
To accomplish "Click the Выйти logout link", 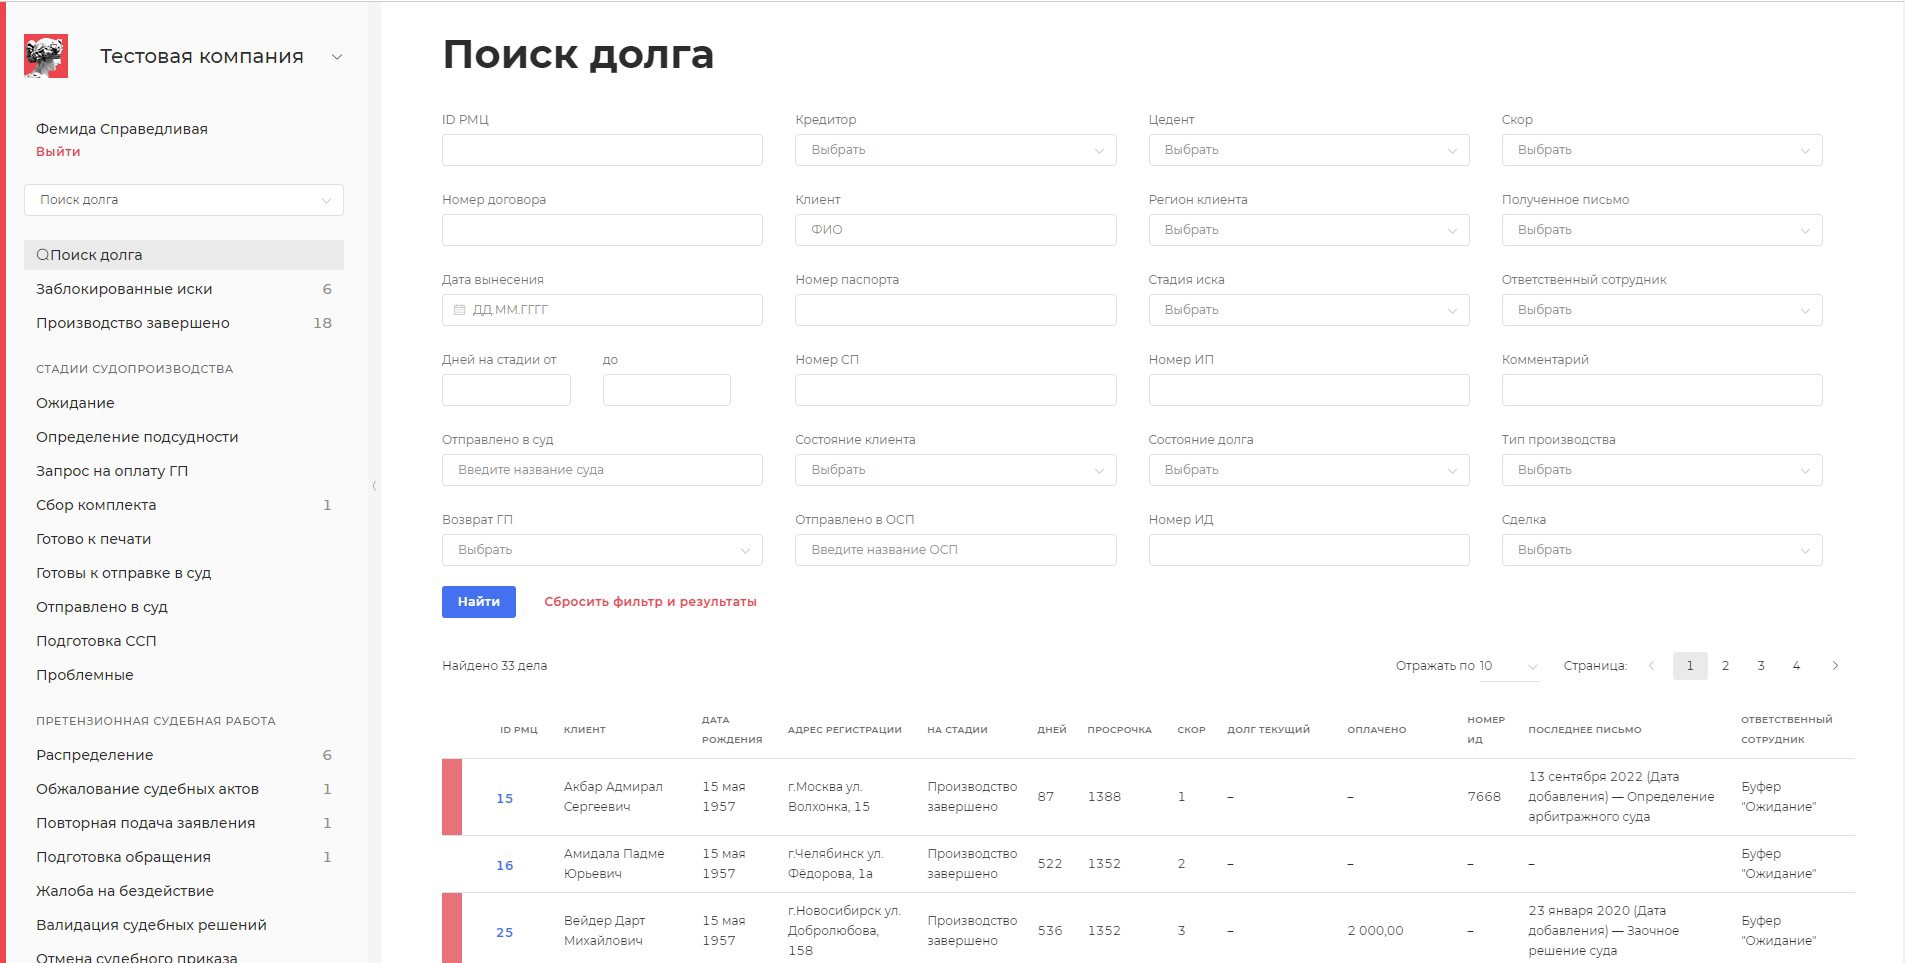I will coord(58,152).
